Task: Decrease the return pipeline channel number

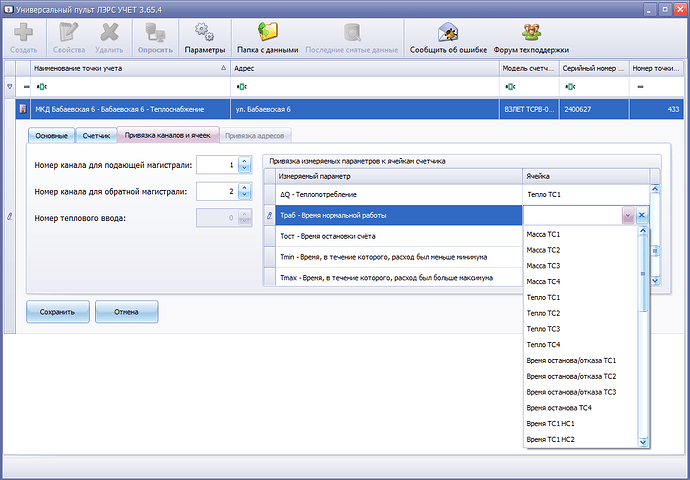Action: [244, 195]
